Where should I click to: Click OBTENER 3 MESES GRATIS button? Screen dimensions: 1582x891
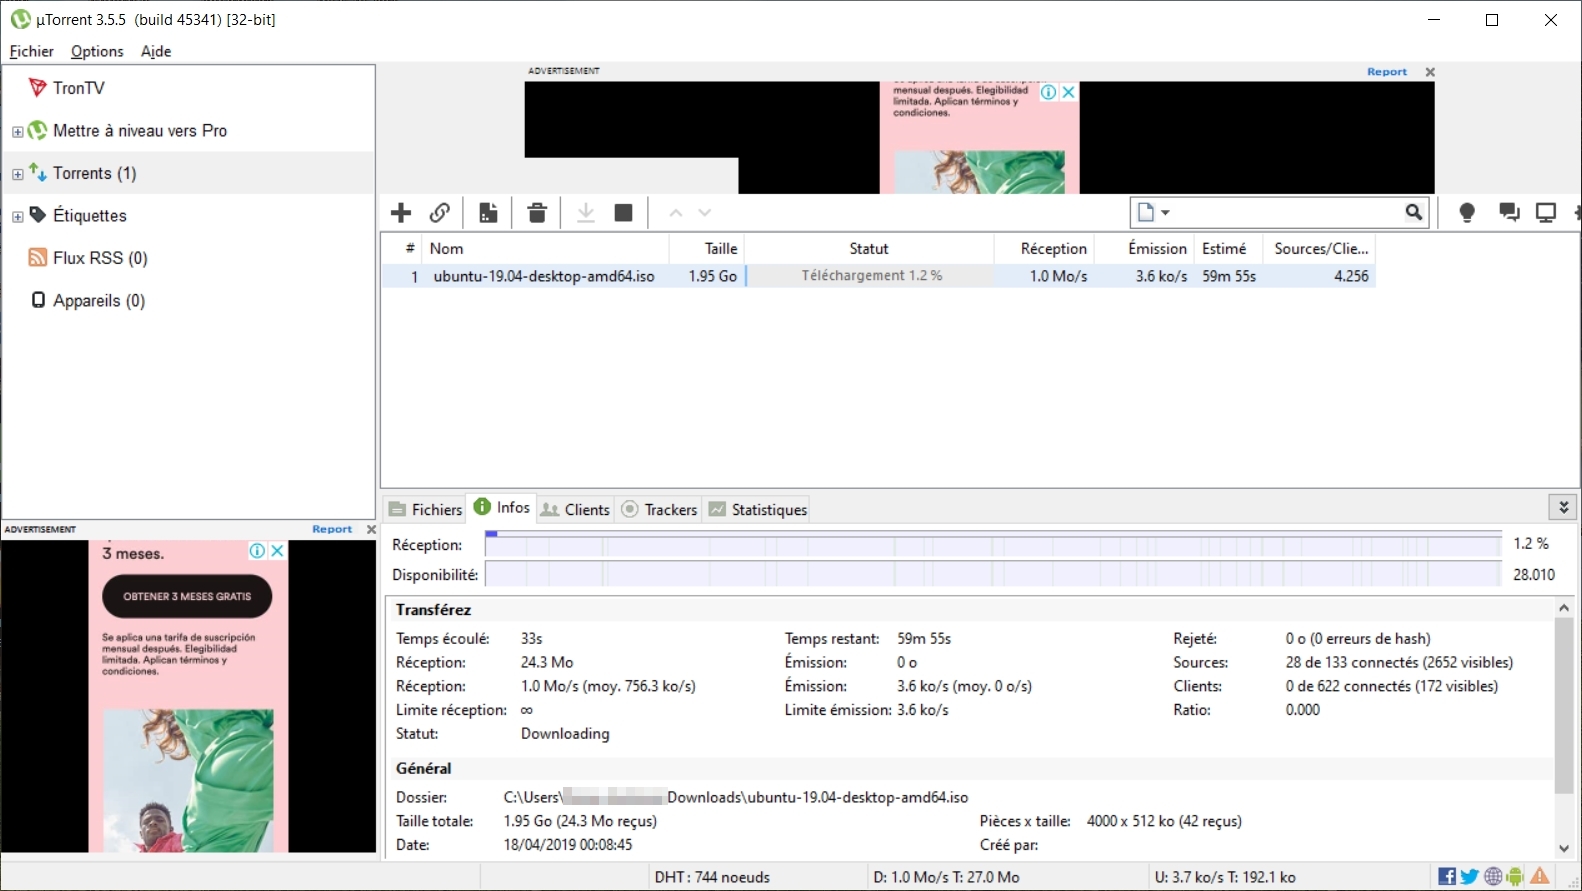187,596
